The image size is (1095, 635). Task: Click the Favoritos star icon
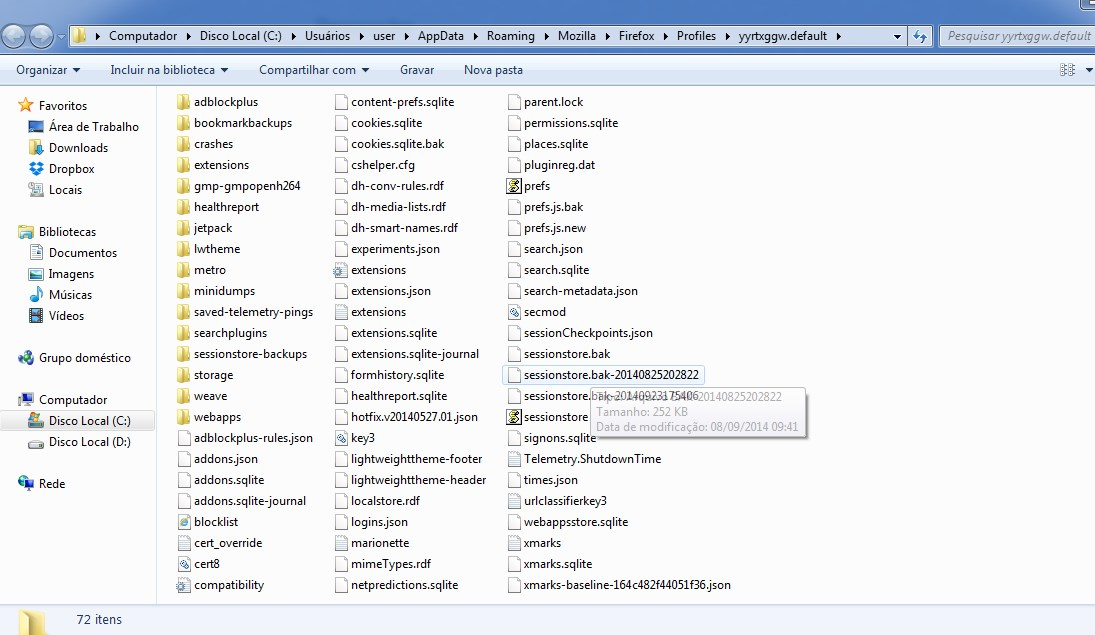click(x=26, y=105)
